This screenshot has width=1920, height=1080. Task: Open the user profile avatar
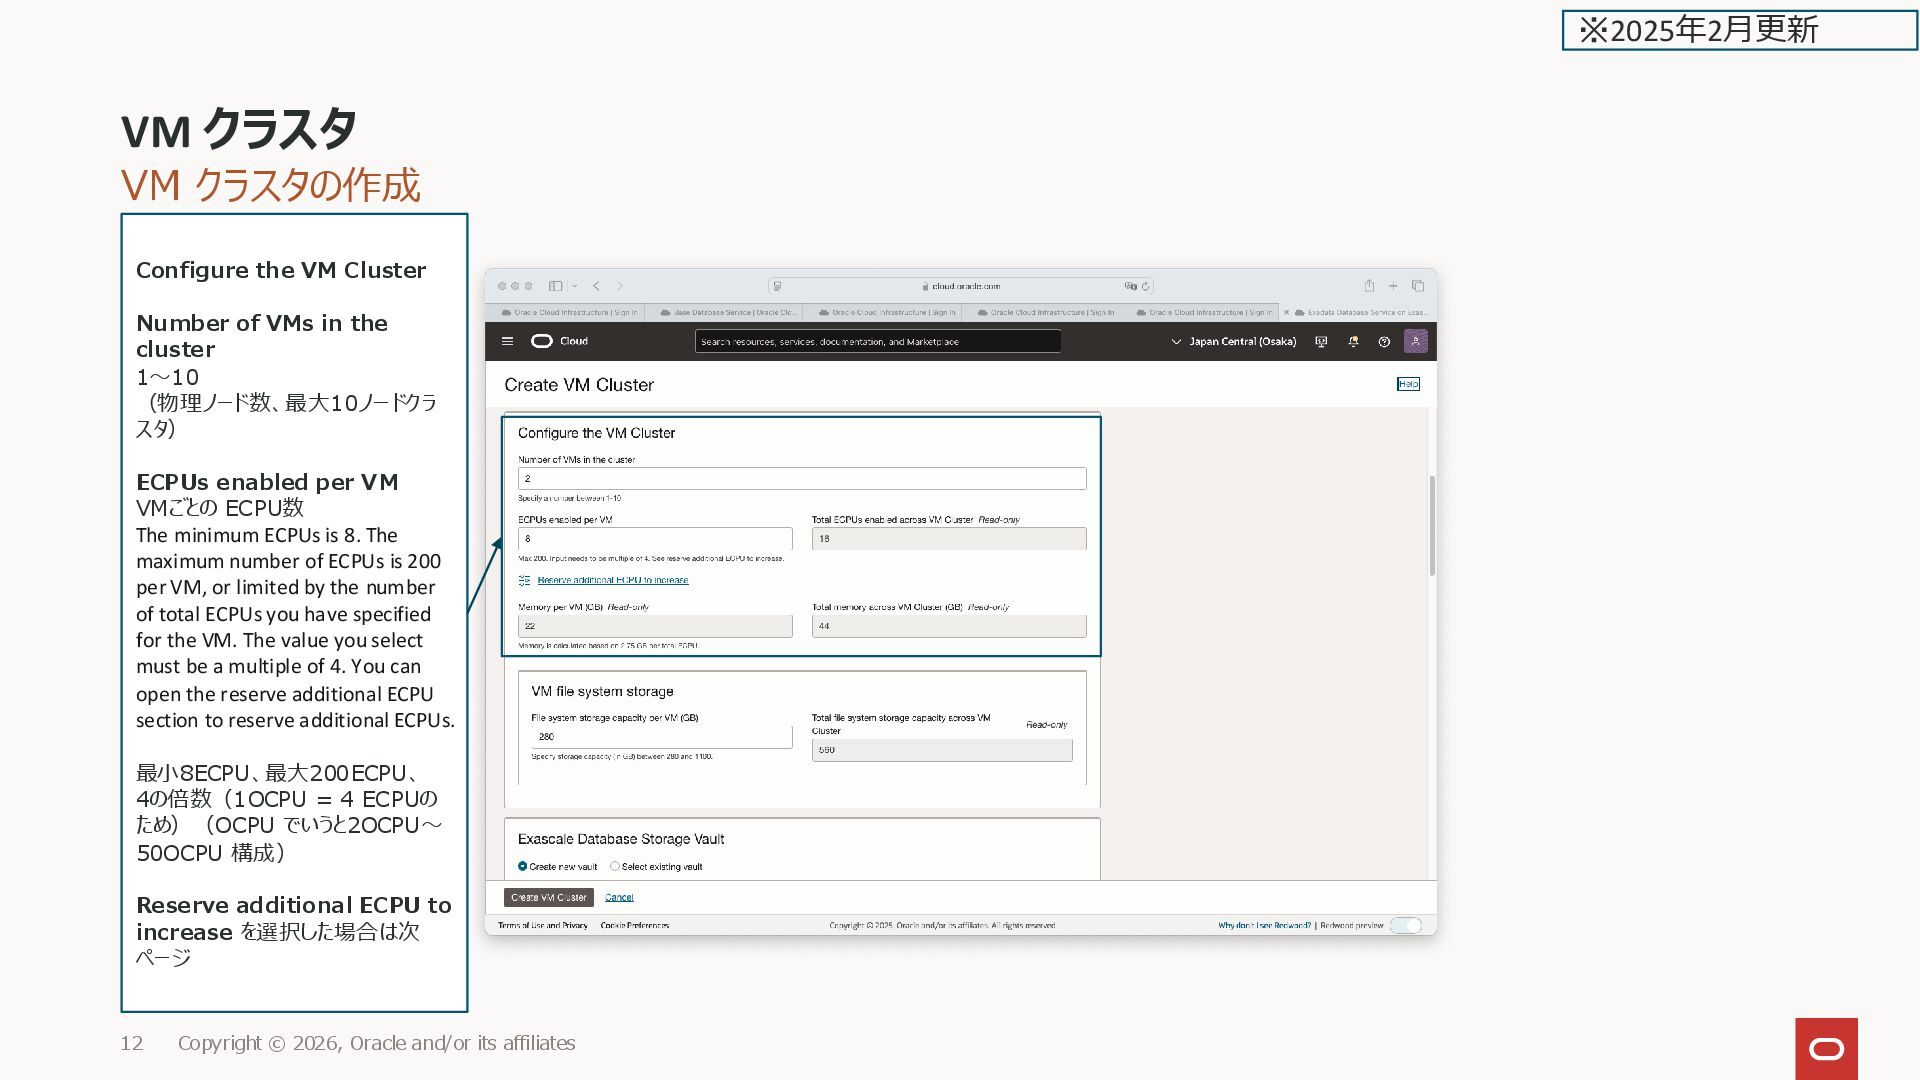[x=1415, y=341]
